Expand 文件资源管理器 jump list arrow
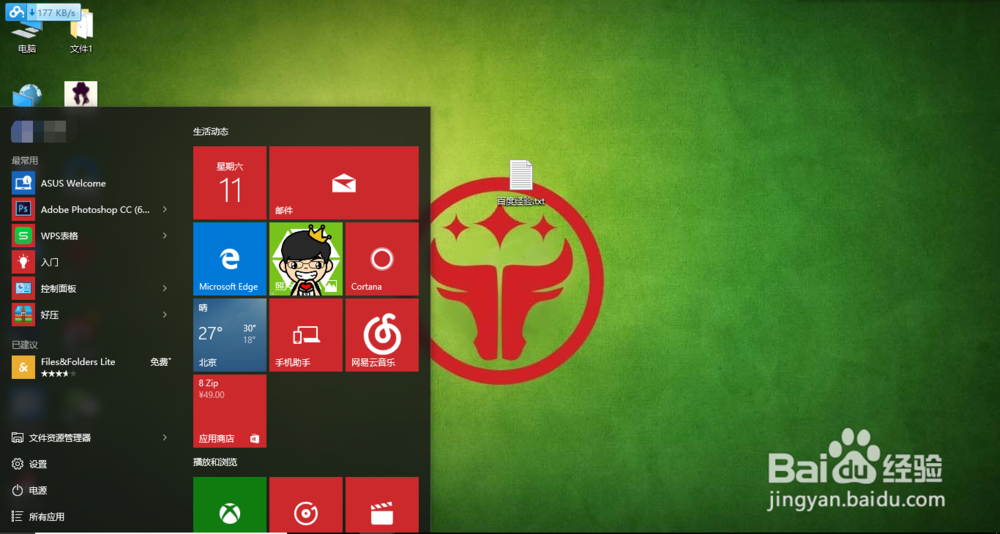This screenshot has width=1000, height=534. pyautogui.click(x=165, y=438)
